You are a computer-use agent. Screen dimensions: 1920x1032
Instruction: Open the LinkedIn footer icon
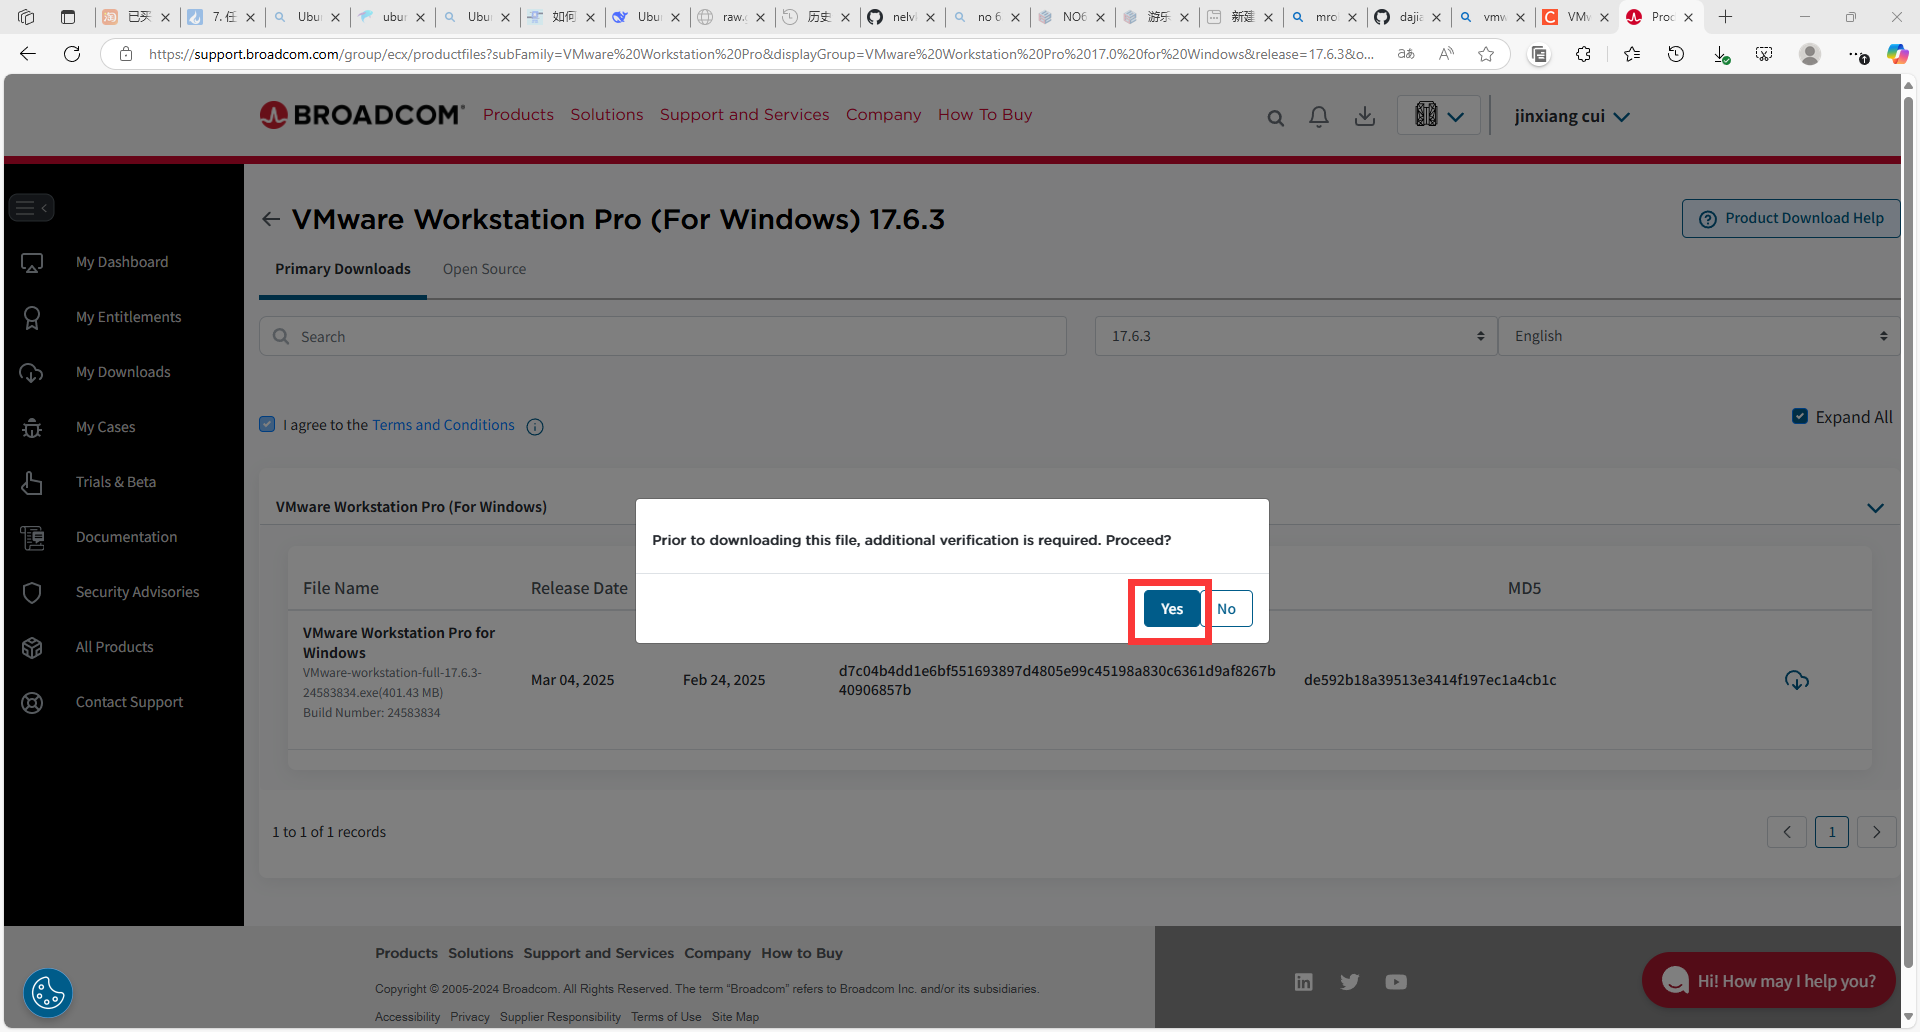[x=1303, y=982]
